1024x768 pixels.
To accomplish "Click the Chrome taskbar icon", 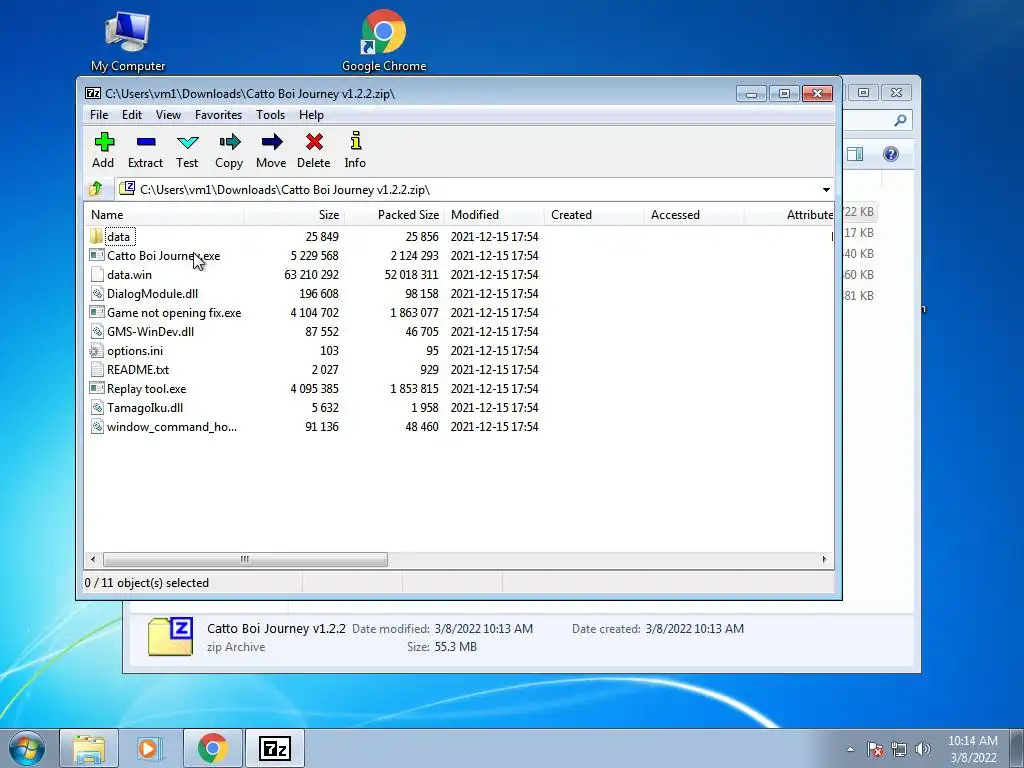I will click(212, 748).
